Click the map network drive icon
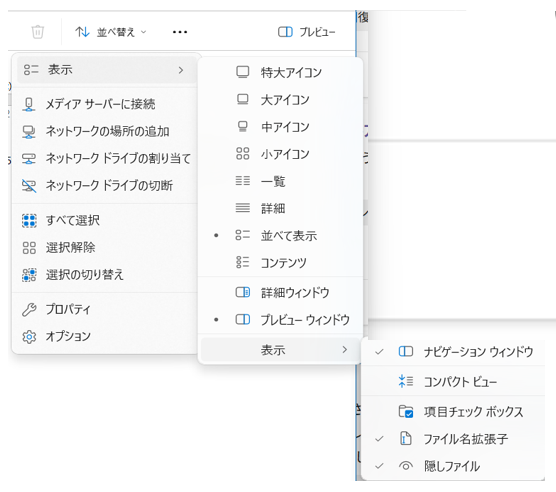This screenshot has height=492, width=556. 29,158
